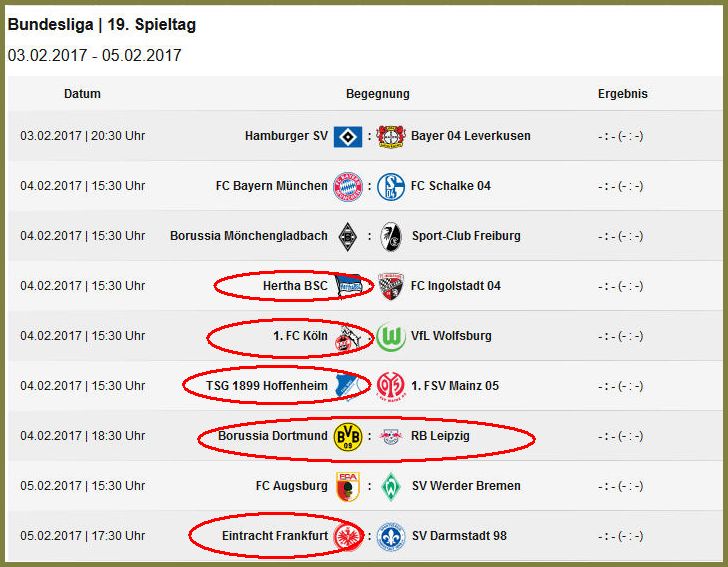This screenshot has height=567, width=728.
Task: Open the Hertha BSC team name
Action: click(x=295, y=286)
